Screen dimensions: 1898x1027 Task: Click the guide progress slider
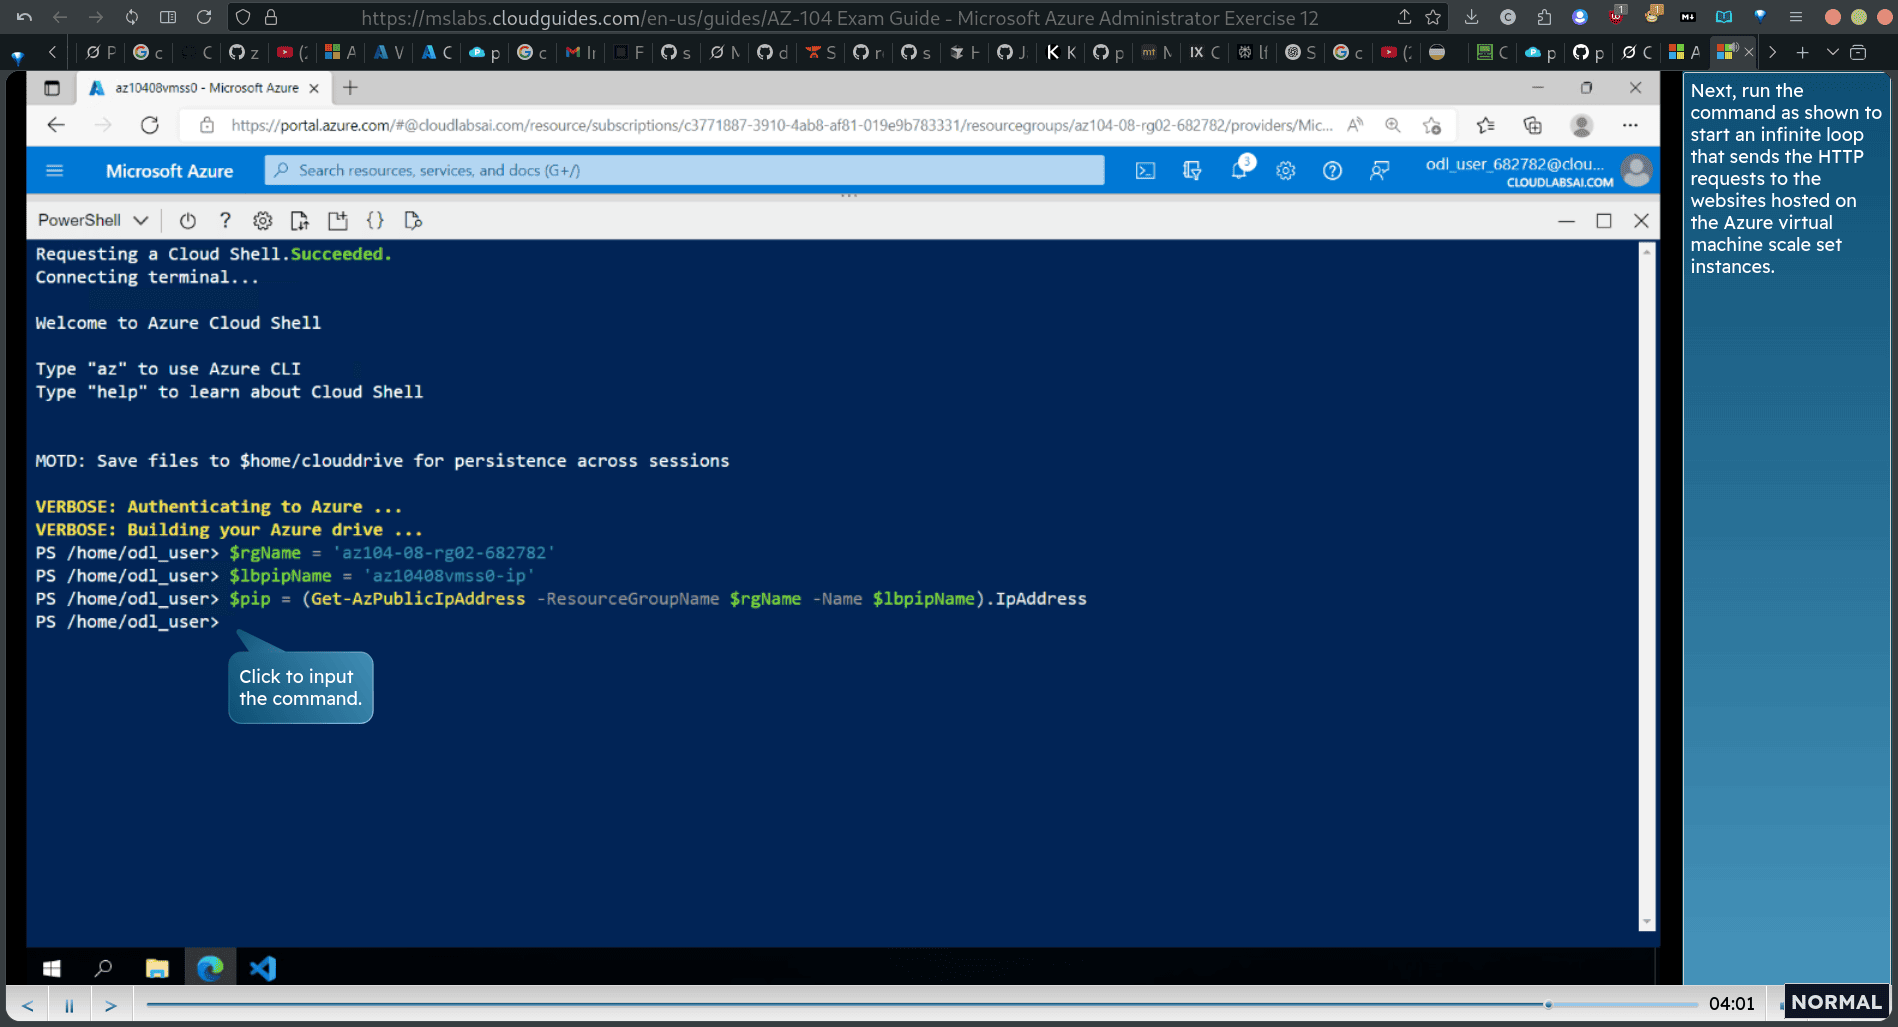click(x=922, y=1004)
